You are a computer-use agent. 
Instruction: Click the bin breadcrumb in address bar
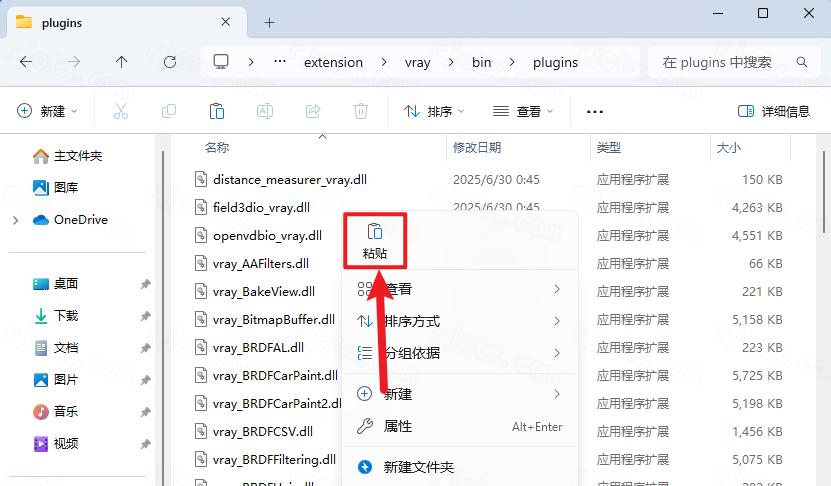tap(481, 62)
